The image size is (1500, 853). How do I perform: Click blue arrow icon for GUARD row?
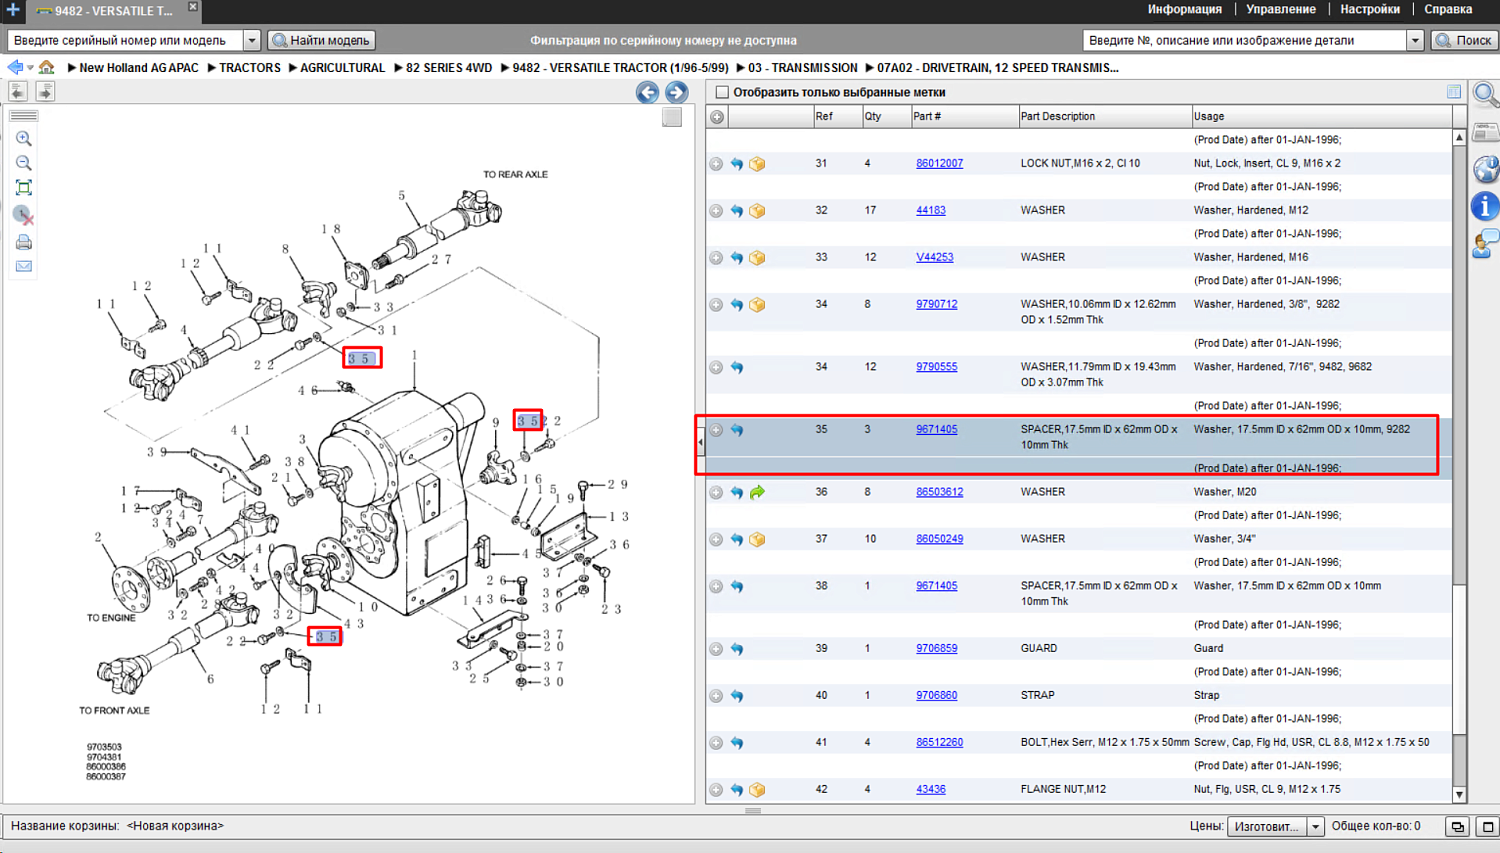(x=737, y=649)
